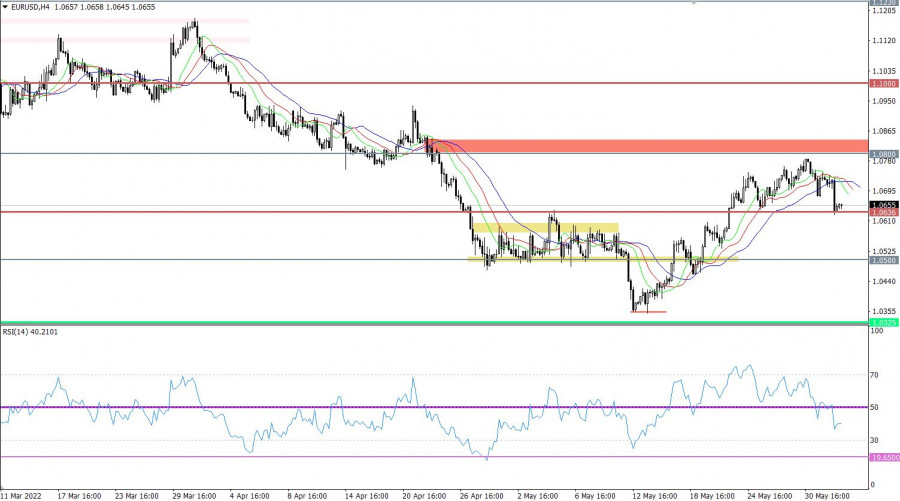Click the 1.0865 price axis value

(884, 131)
